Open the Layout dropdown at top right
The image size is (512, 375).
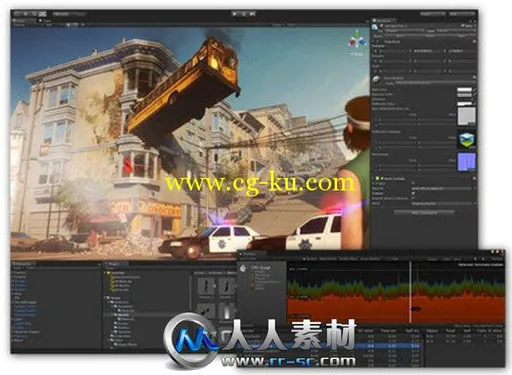(x=461, y=14)
